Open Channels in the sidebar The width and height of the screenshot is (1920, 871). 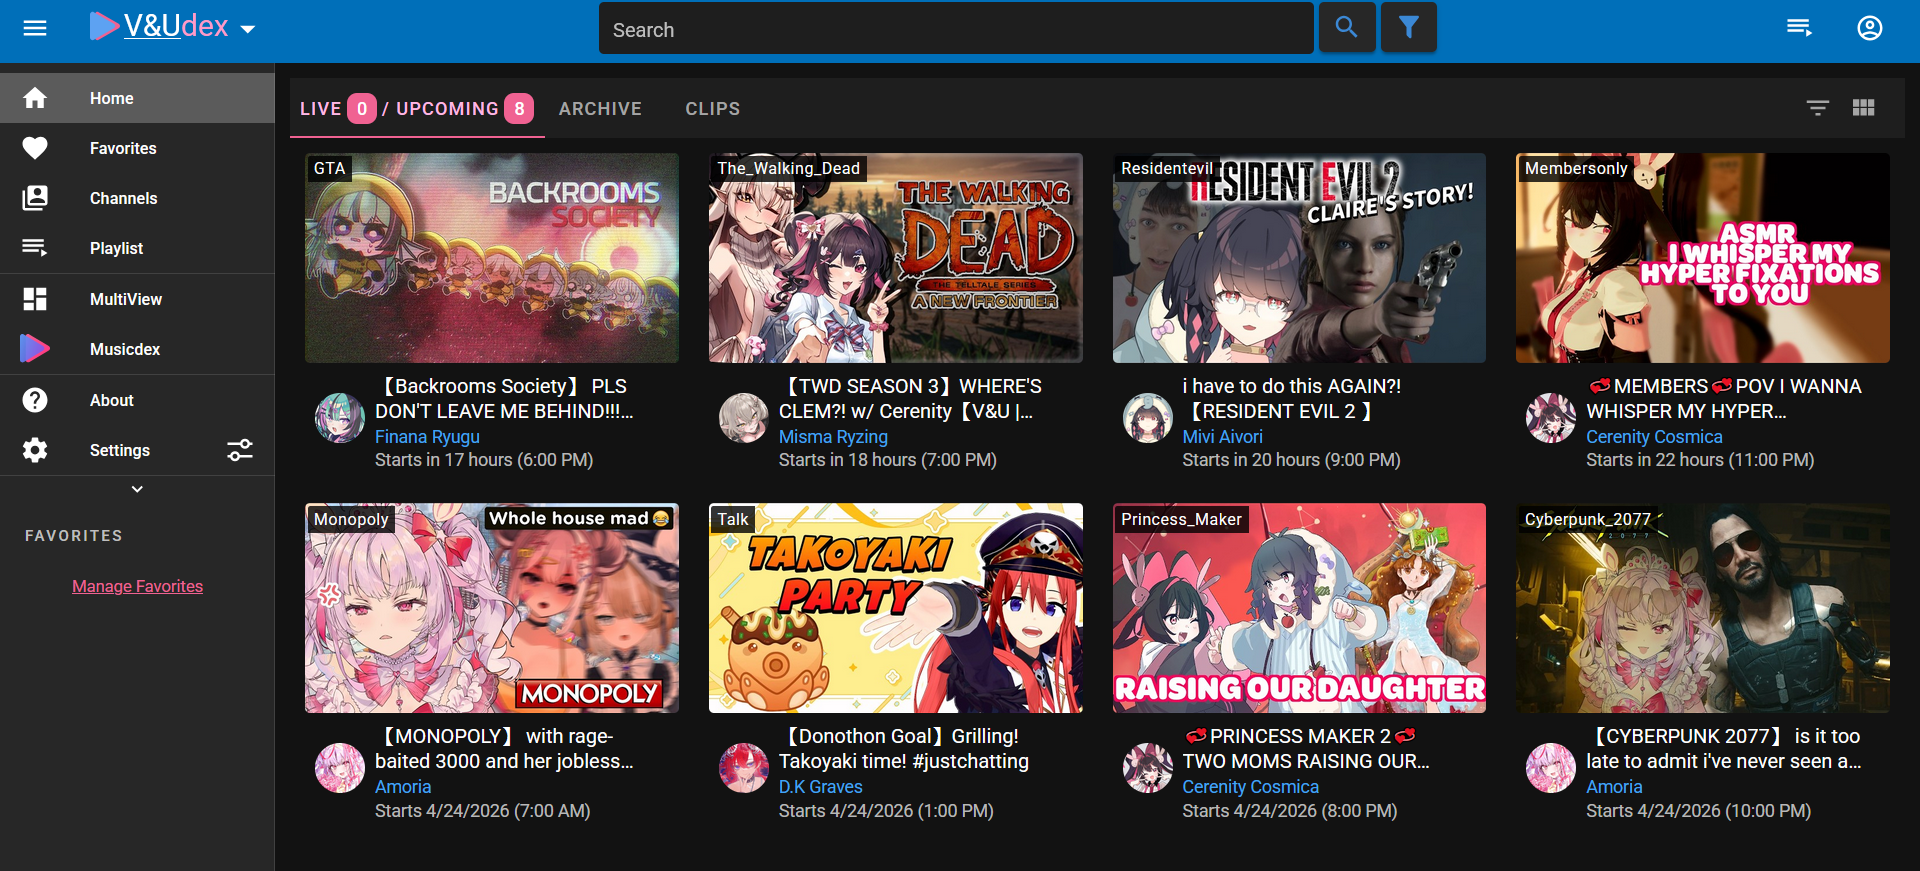137,198
